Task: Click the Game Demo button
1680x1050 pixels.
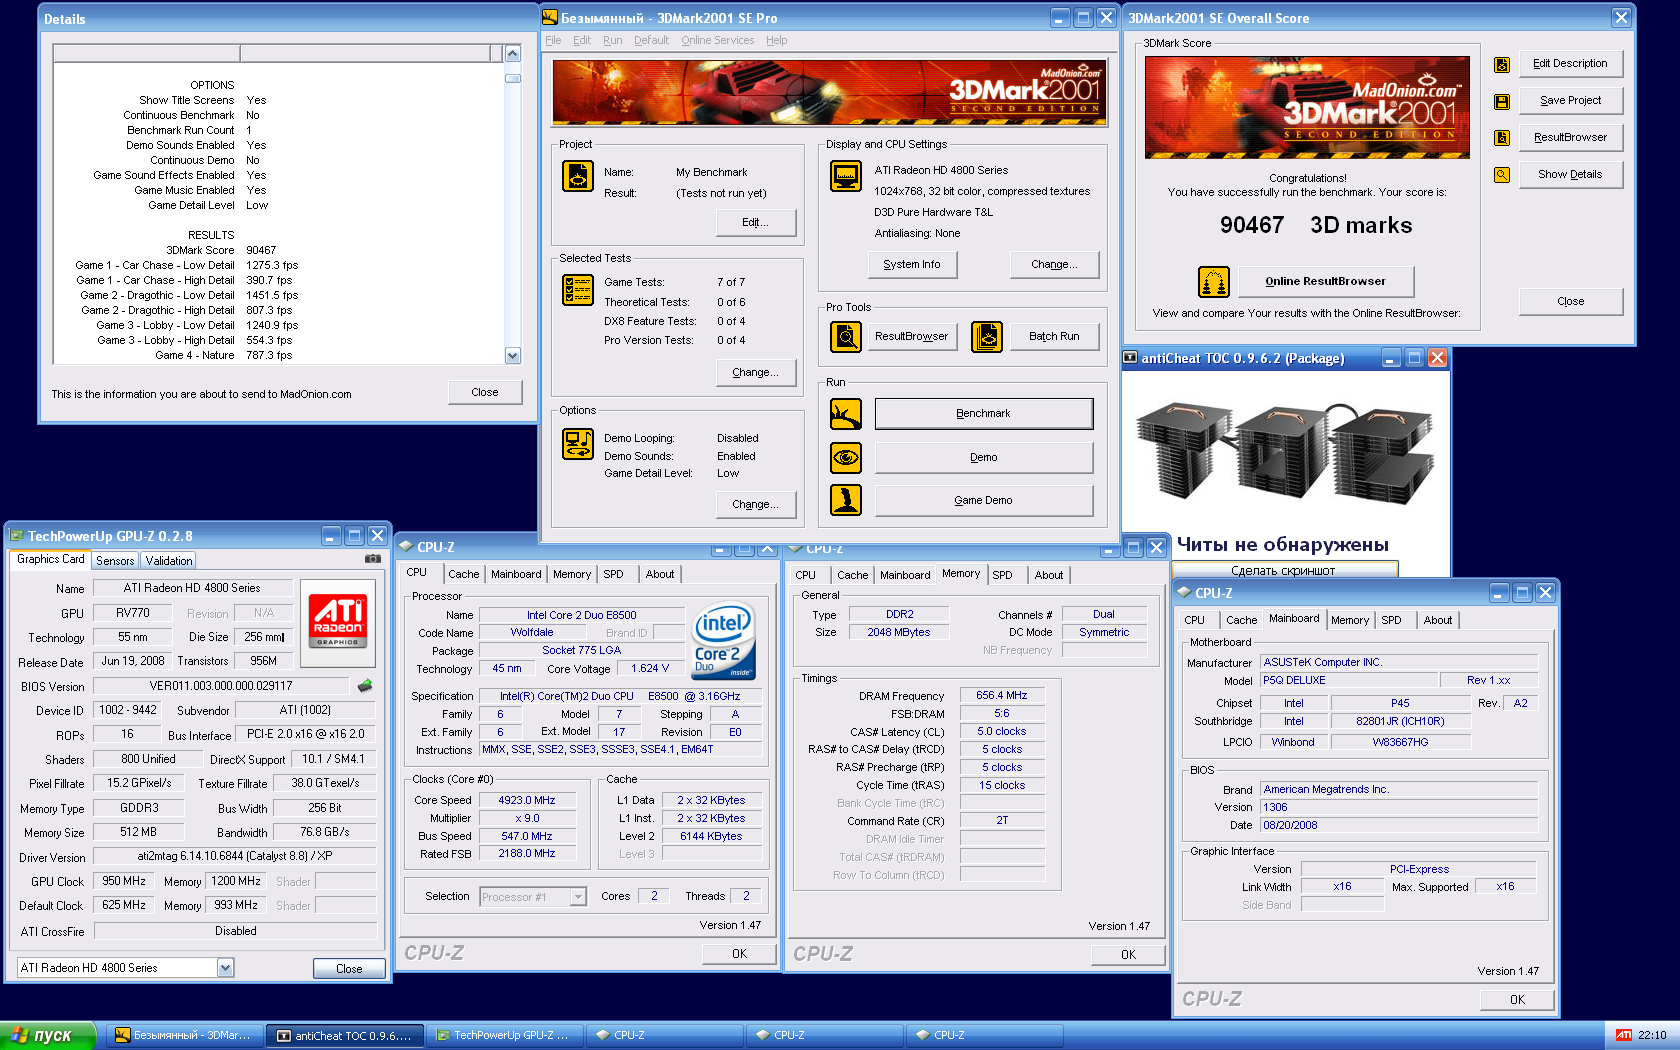Action: coord(984,500)
